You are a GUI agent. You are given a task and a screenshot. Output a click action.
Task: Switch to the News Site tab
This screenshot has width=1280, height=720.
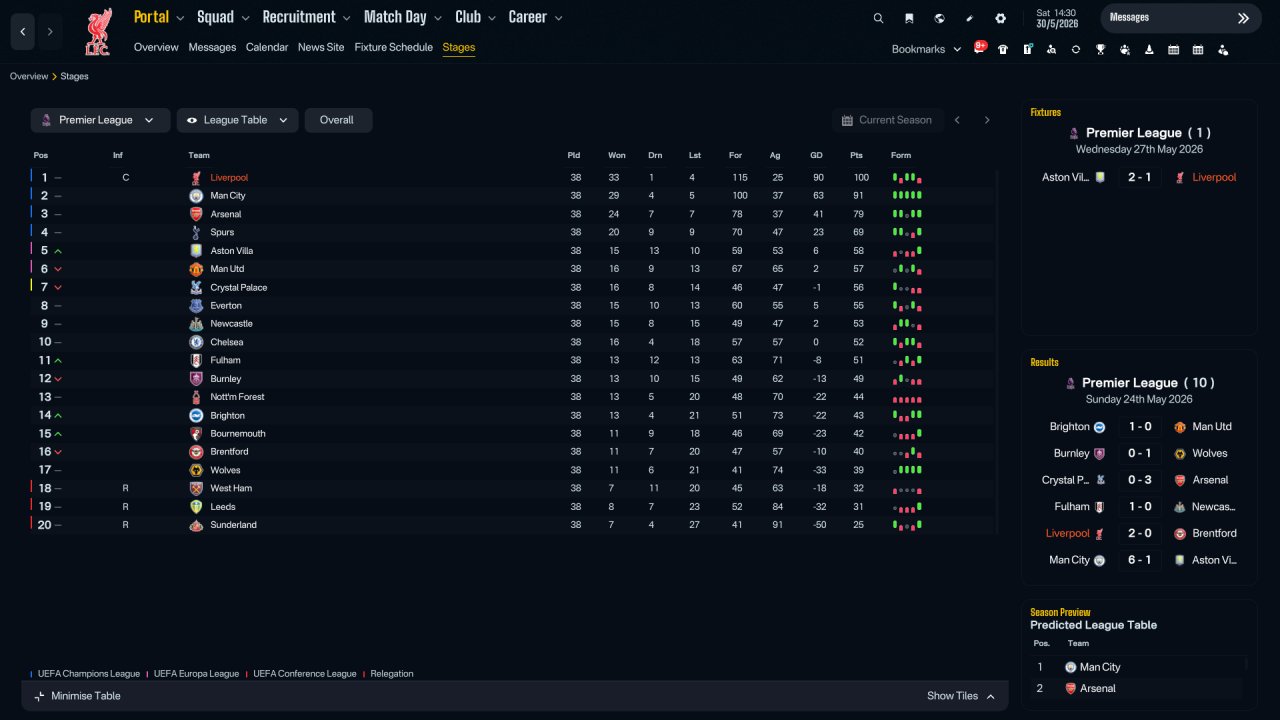pyautogui.click(x=321, y=47)
